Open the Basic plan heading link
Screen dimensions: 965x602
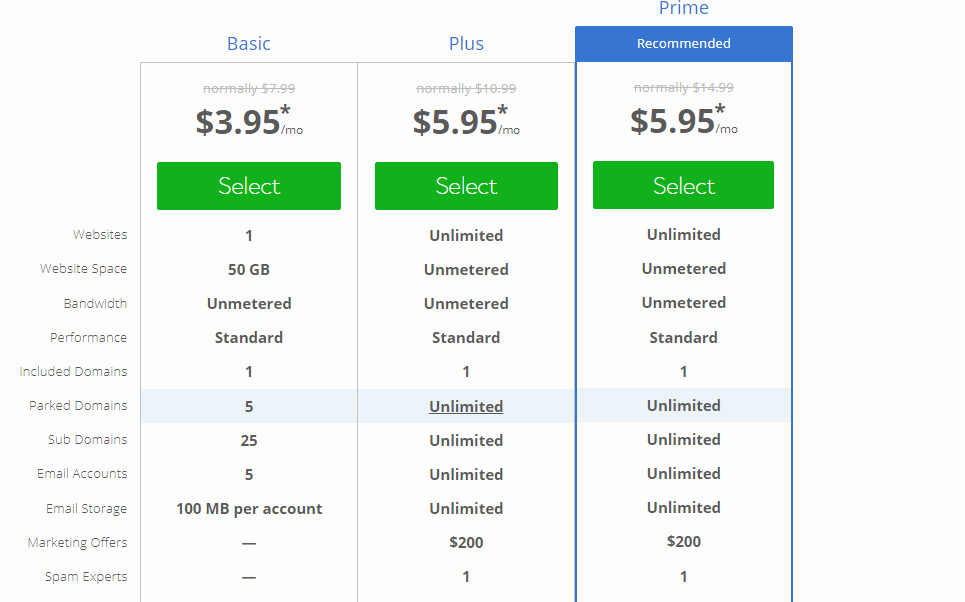click(x=249, y=44)
